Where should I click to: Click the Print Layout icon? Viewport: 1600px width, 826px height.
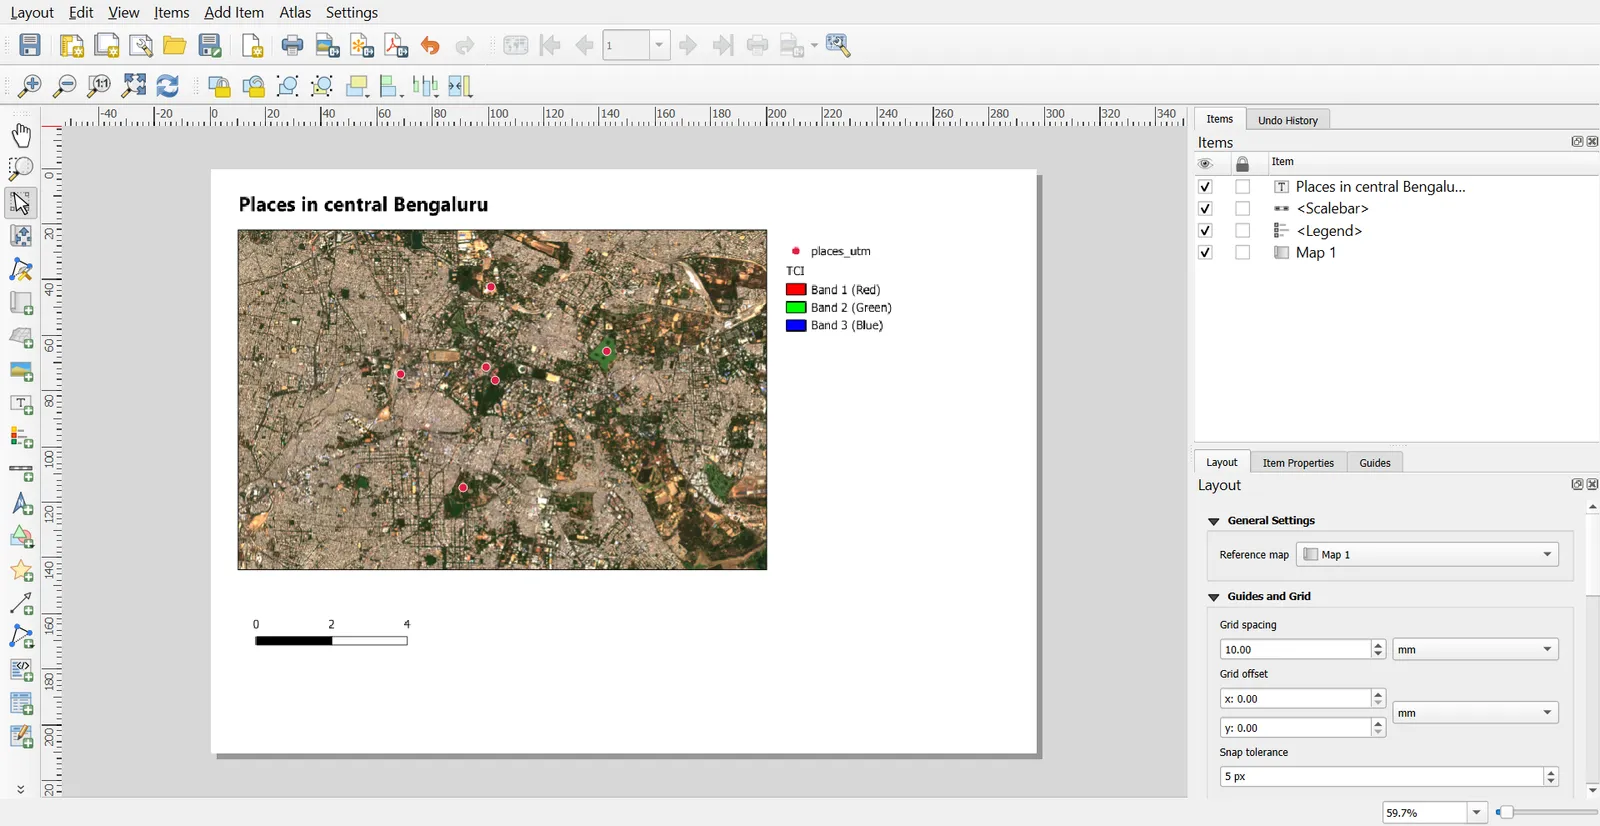click(292, 45)
